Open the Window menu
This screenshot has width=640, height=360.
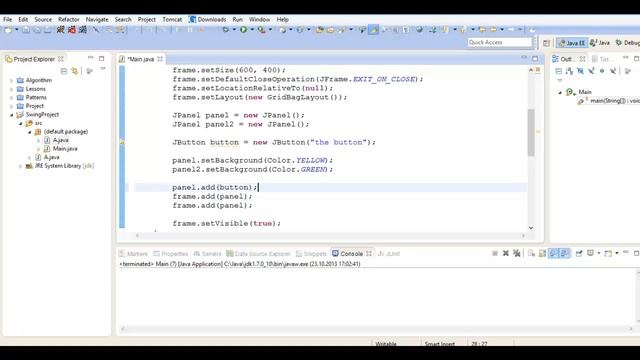pyautogui.click(x=260, y=19)
